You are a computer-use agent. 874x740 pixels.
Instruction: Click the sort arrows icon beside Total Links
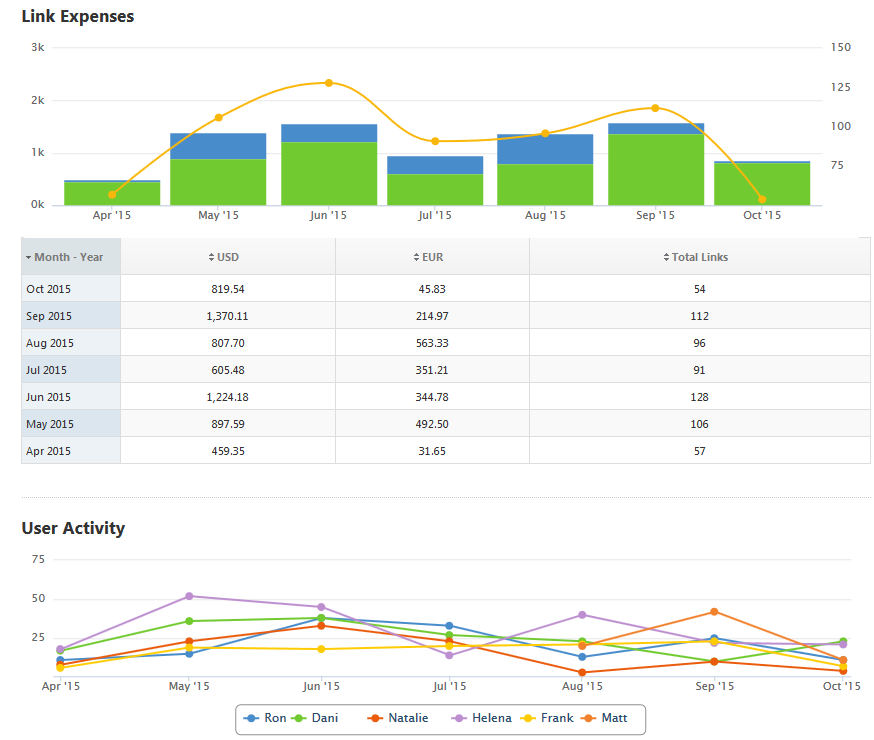(x=666, y=257)
